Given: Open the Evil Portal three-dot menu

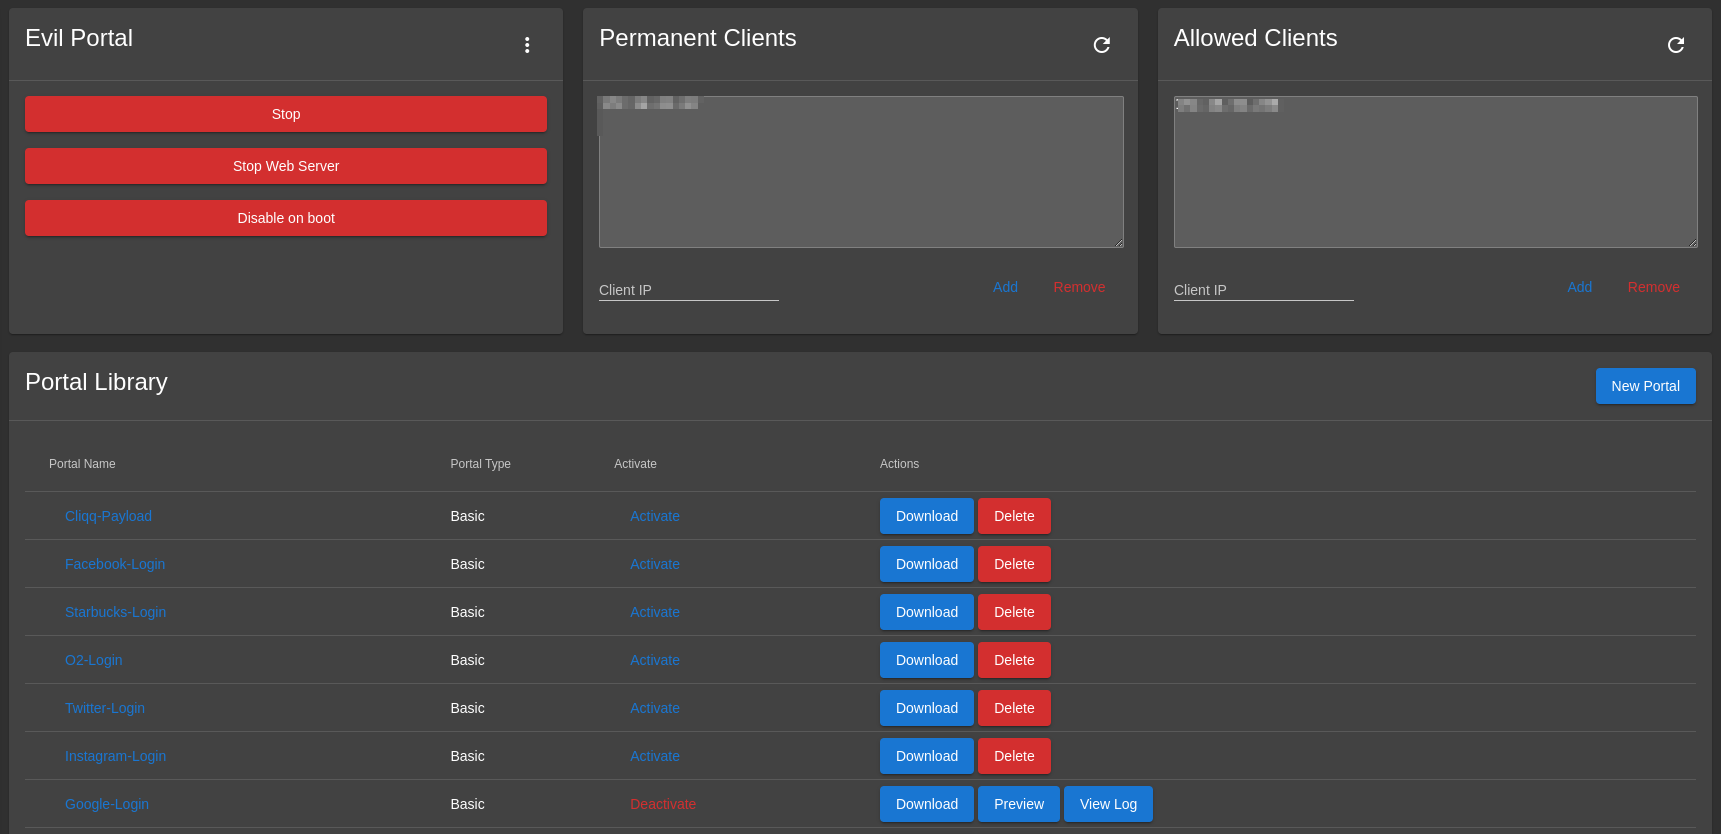Looking at the screenshot, I should coord(527,45).
